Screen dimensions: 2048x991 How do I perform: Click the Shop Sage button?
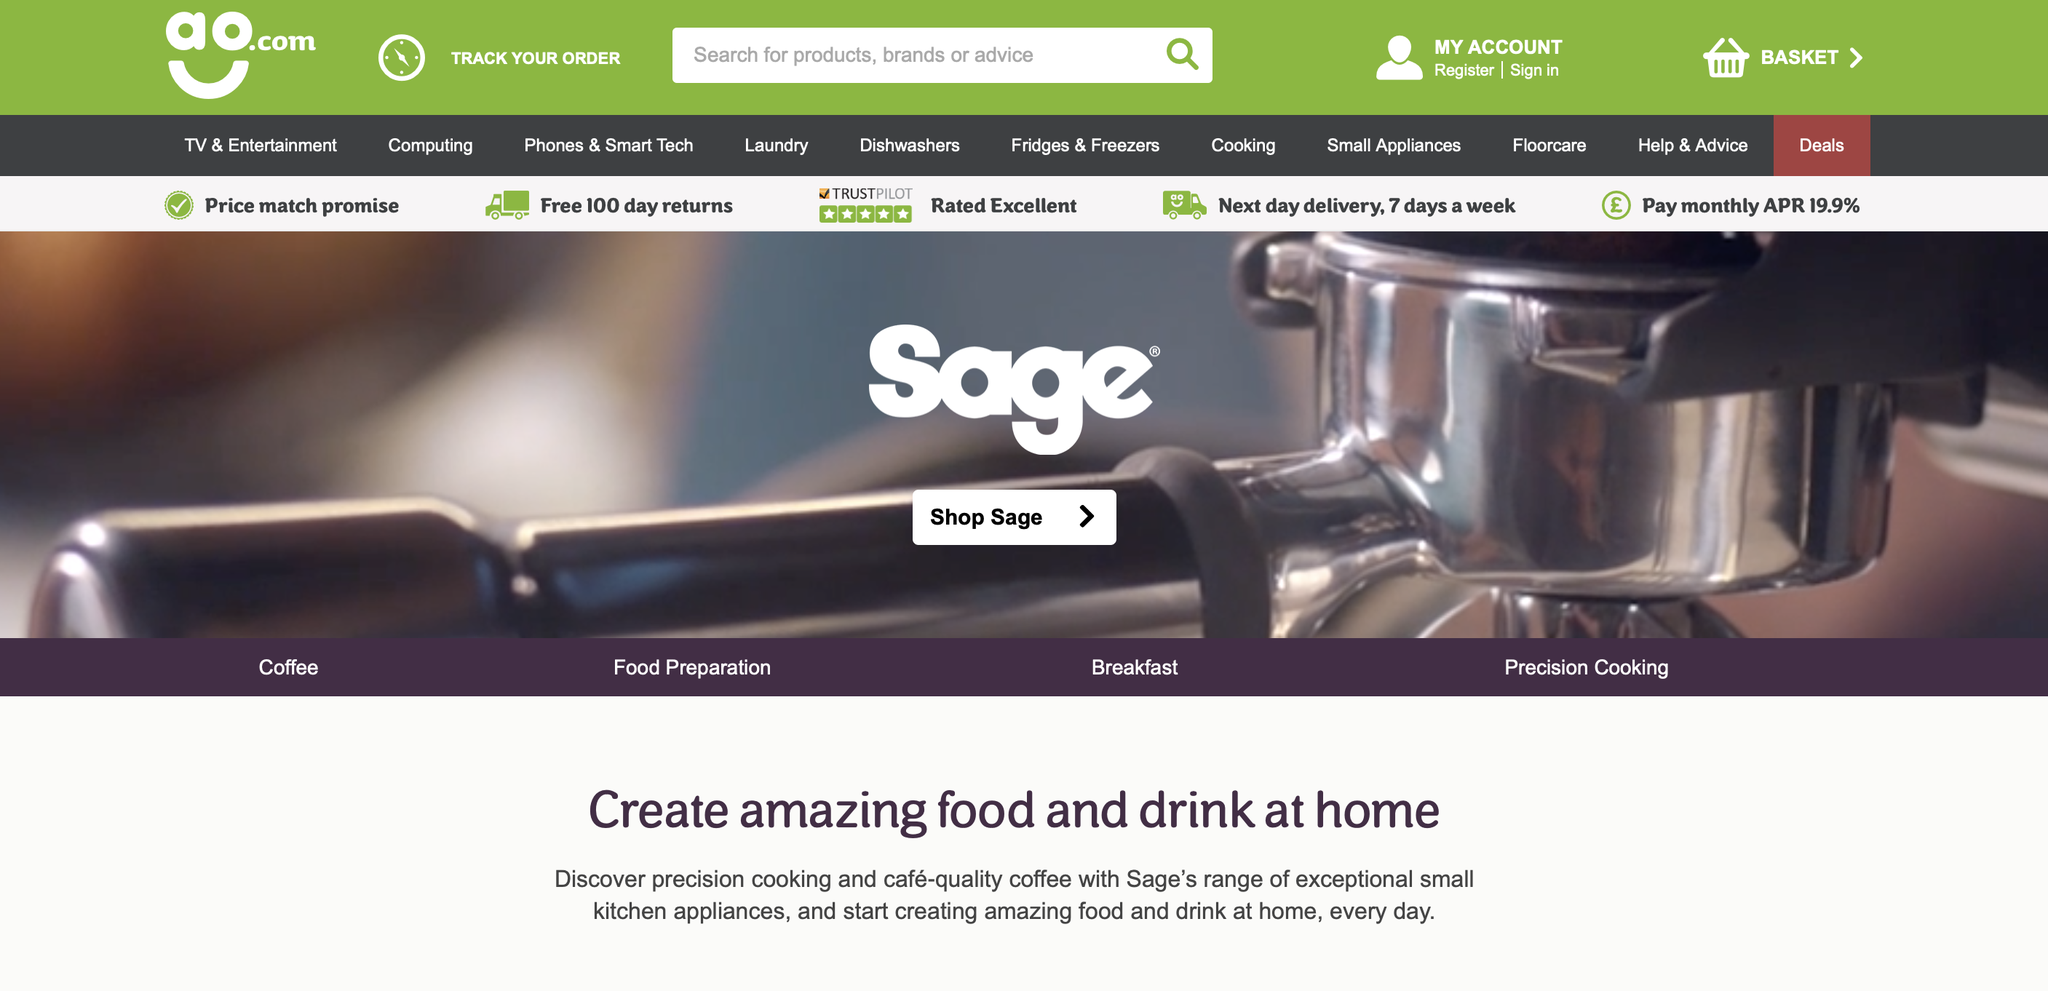(x=1014, y=517)
